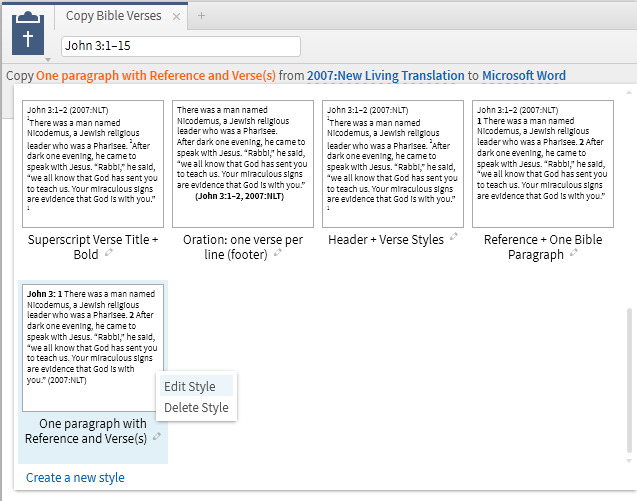Open the One paragraph with Reference and Verse(s) style selector
Viewport: 637px width, 501px height.
pos(156,76)
